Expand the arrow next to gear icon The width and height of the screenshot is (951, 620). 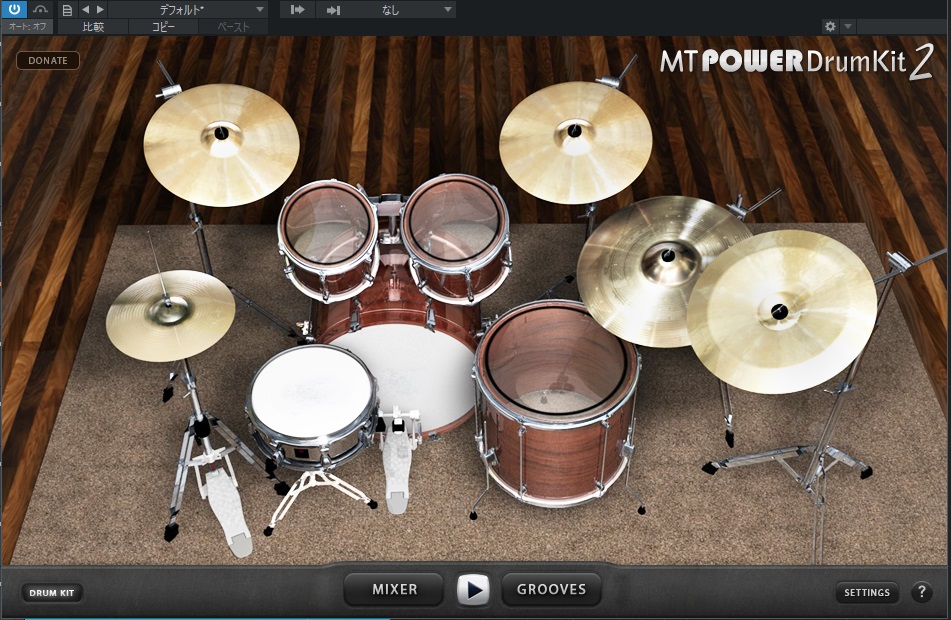pyautogui.click(x=849, y=27)
